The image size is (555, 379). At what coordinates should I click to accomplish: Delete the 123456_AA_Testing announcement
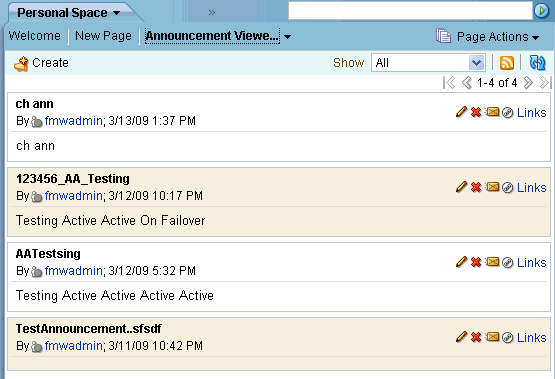click(x=476, y=187)
